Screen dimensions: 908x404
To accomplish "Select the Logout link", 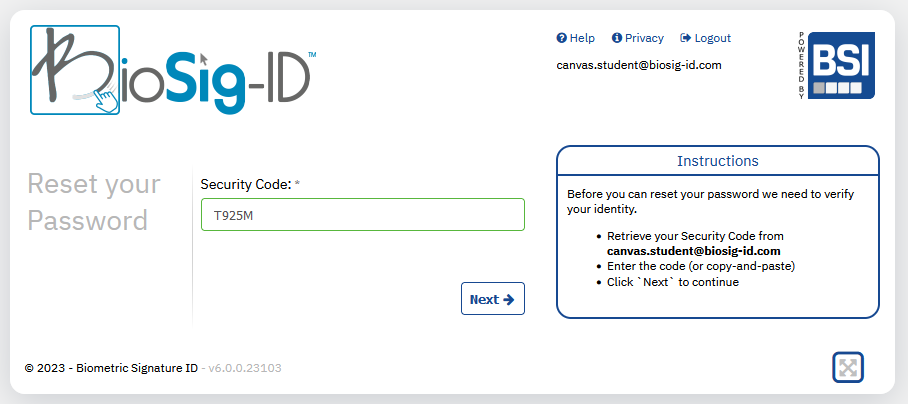I will coord(705,38).
